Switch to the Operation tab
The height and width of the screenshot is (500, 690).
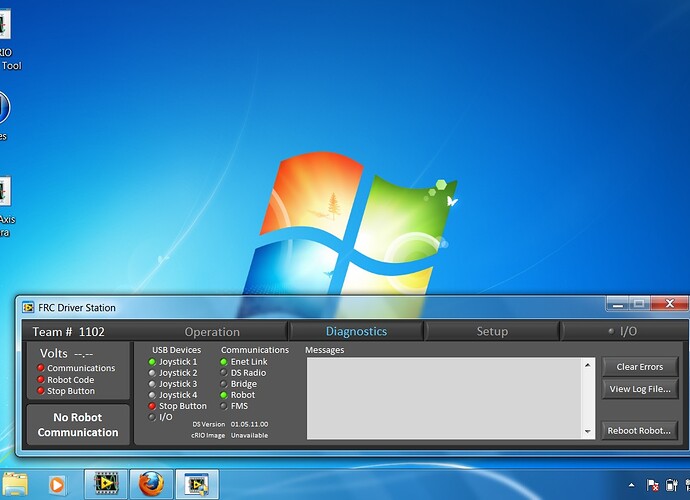pyautogui.click(x=212, y=331)
